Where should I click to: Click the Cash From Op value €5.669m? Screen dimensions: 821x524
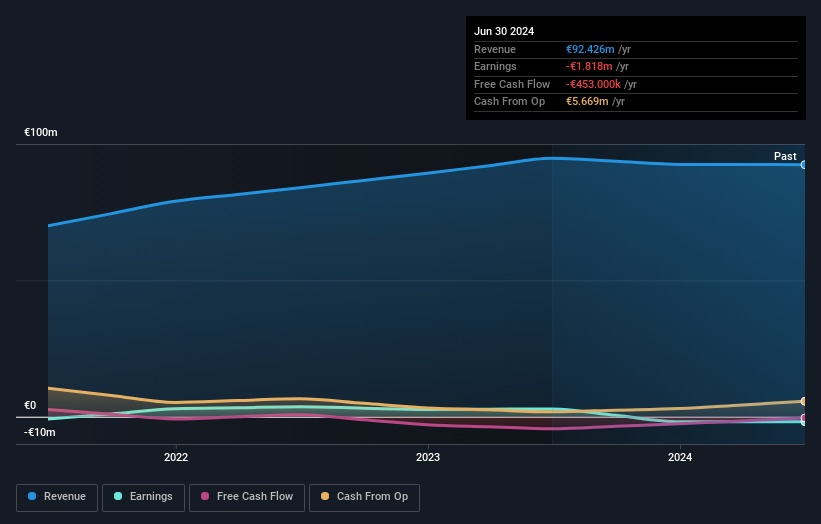coord(587,102)
